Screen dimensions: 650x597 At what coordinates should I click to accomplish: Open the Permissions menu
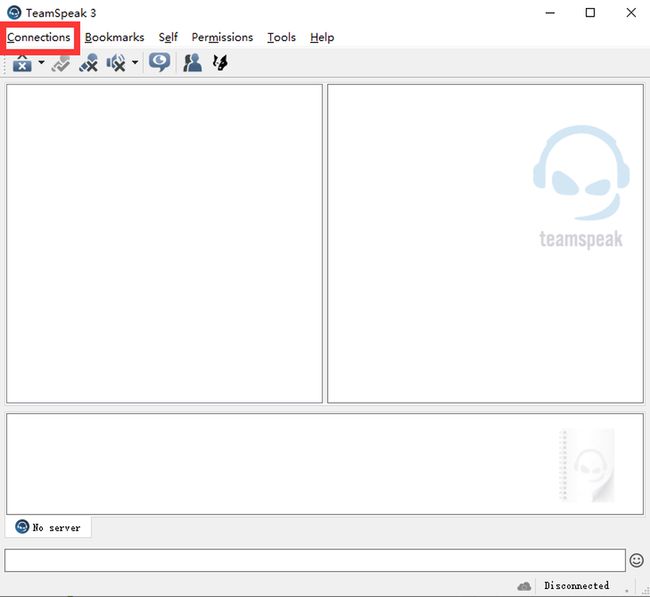tap(222, 37)
